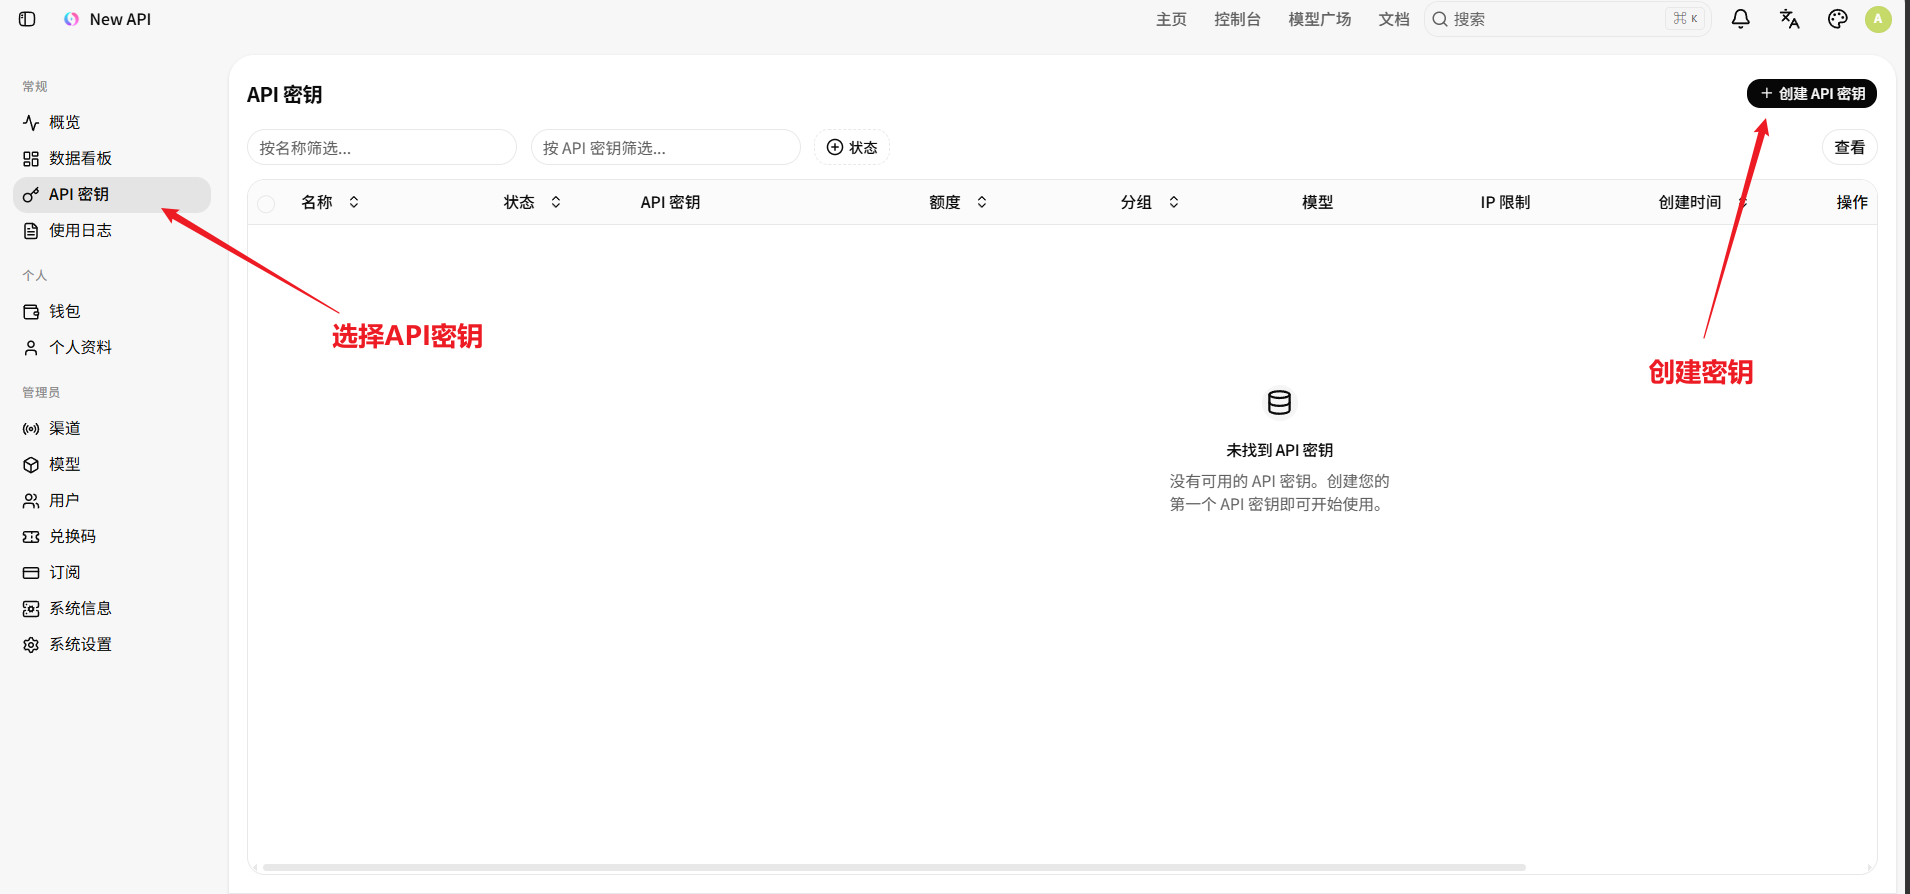Click the 模型 column header in table
Screen dimensions: 1910x894
click(1317, 202)
